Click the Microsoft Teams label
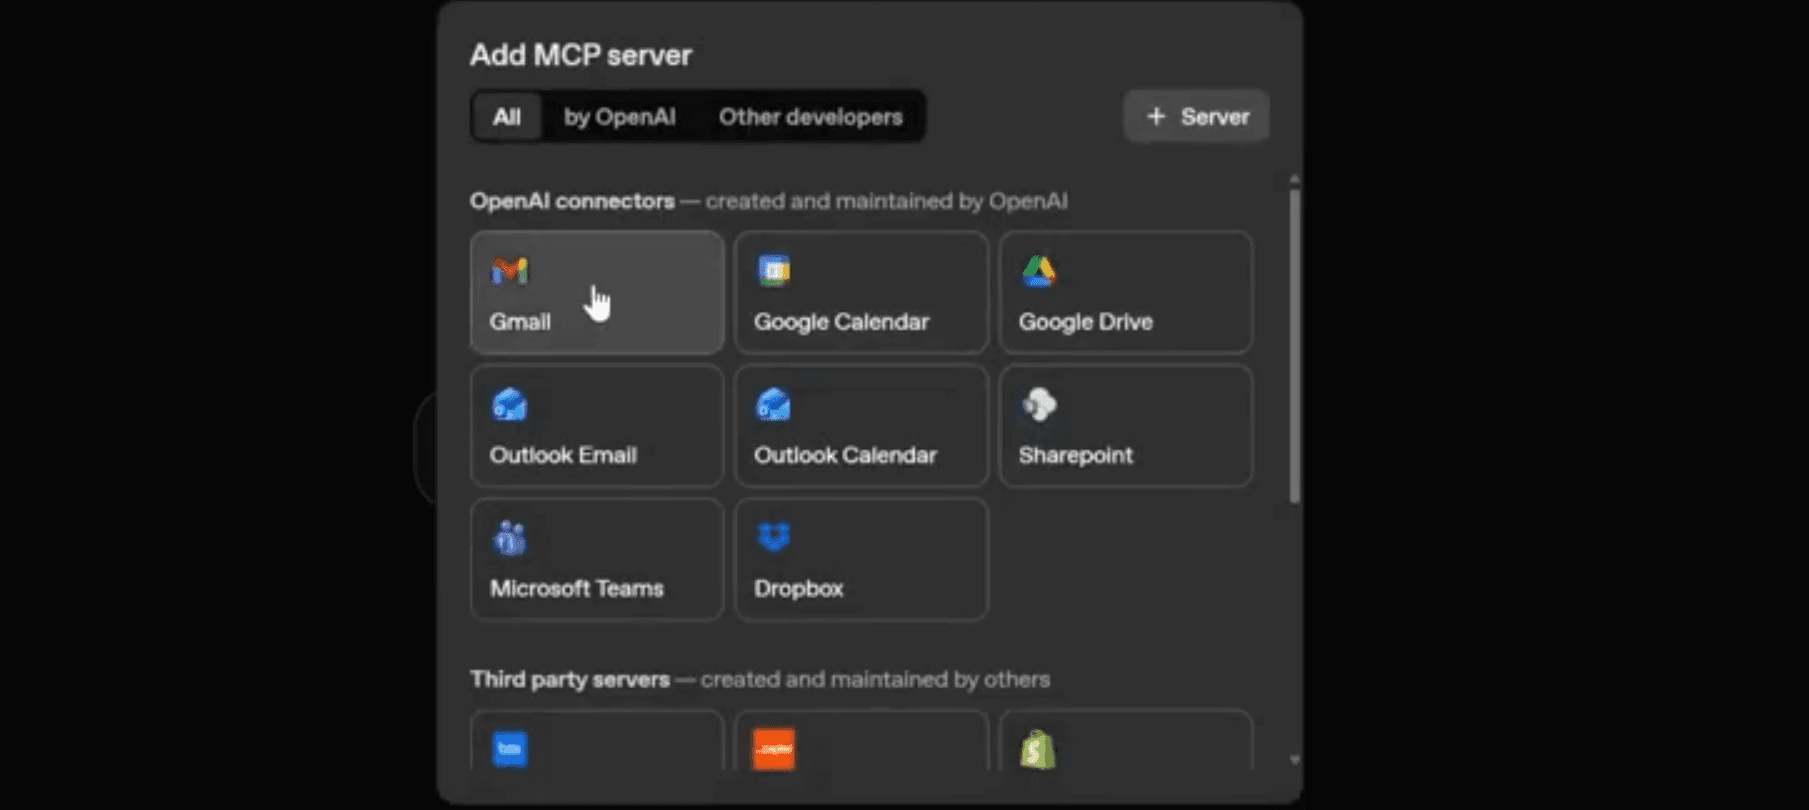1809x810 pixels. point(577,588)
